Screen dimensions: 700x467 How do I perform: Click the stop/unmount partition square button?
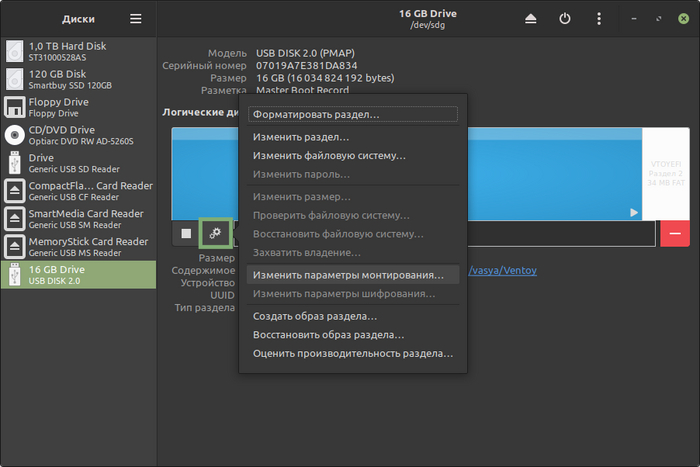pyautogui.click(x=185, y=233)
